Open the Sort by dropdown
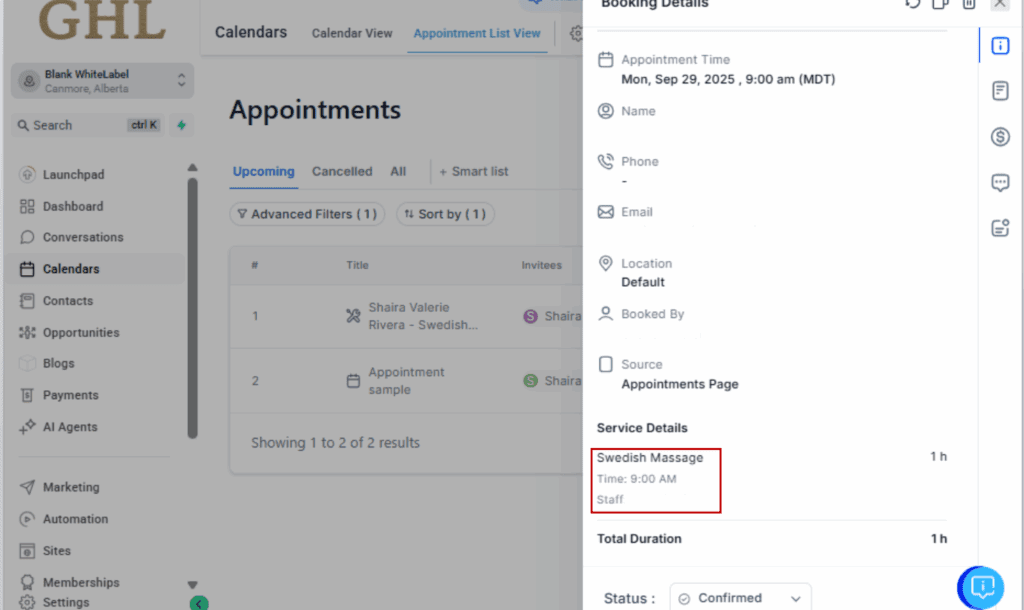This screenshot has width=1024, height=610. coord(445,214)
